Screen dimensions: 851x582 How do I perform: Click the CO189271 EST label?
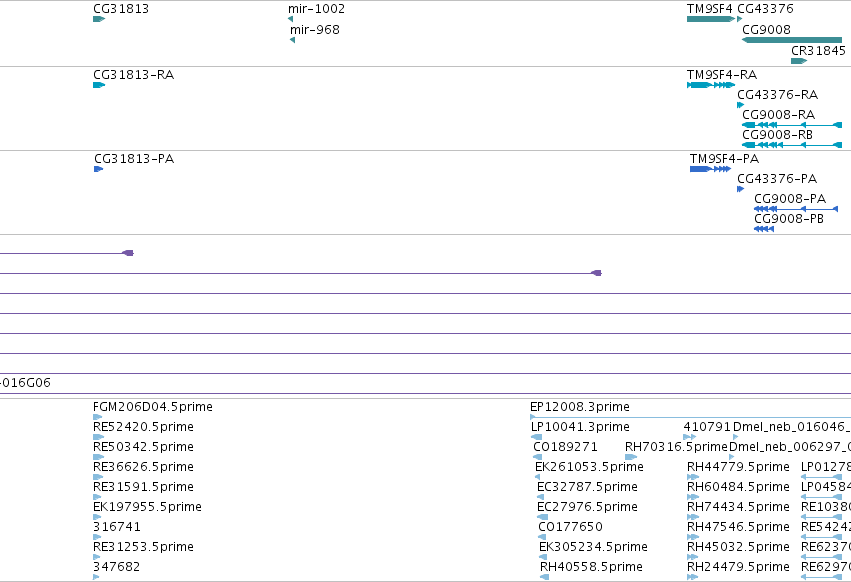[x=565, y=447]
